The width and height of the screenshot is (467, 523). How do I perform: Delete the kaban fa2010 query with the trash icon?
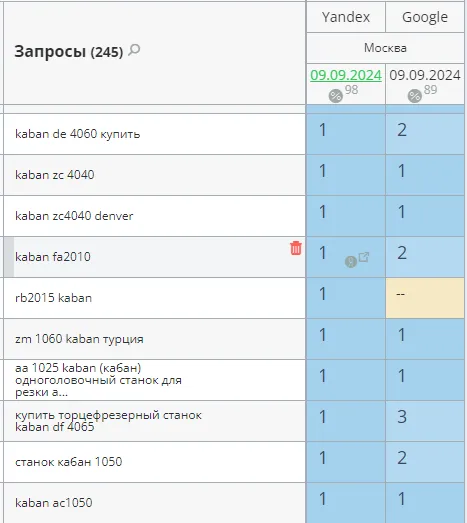[296, 248]
